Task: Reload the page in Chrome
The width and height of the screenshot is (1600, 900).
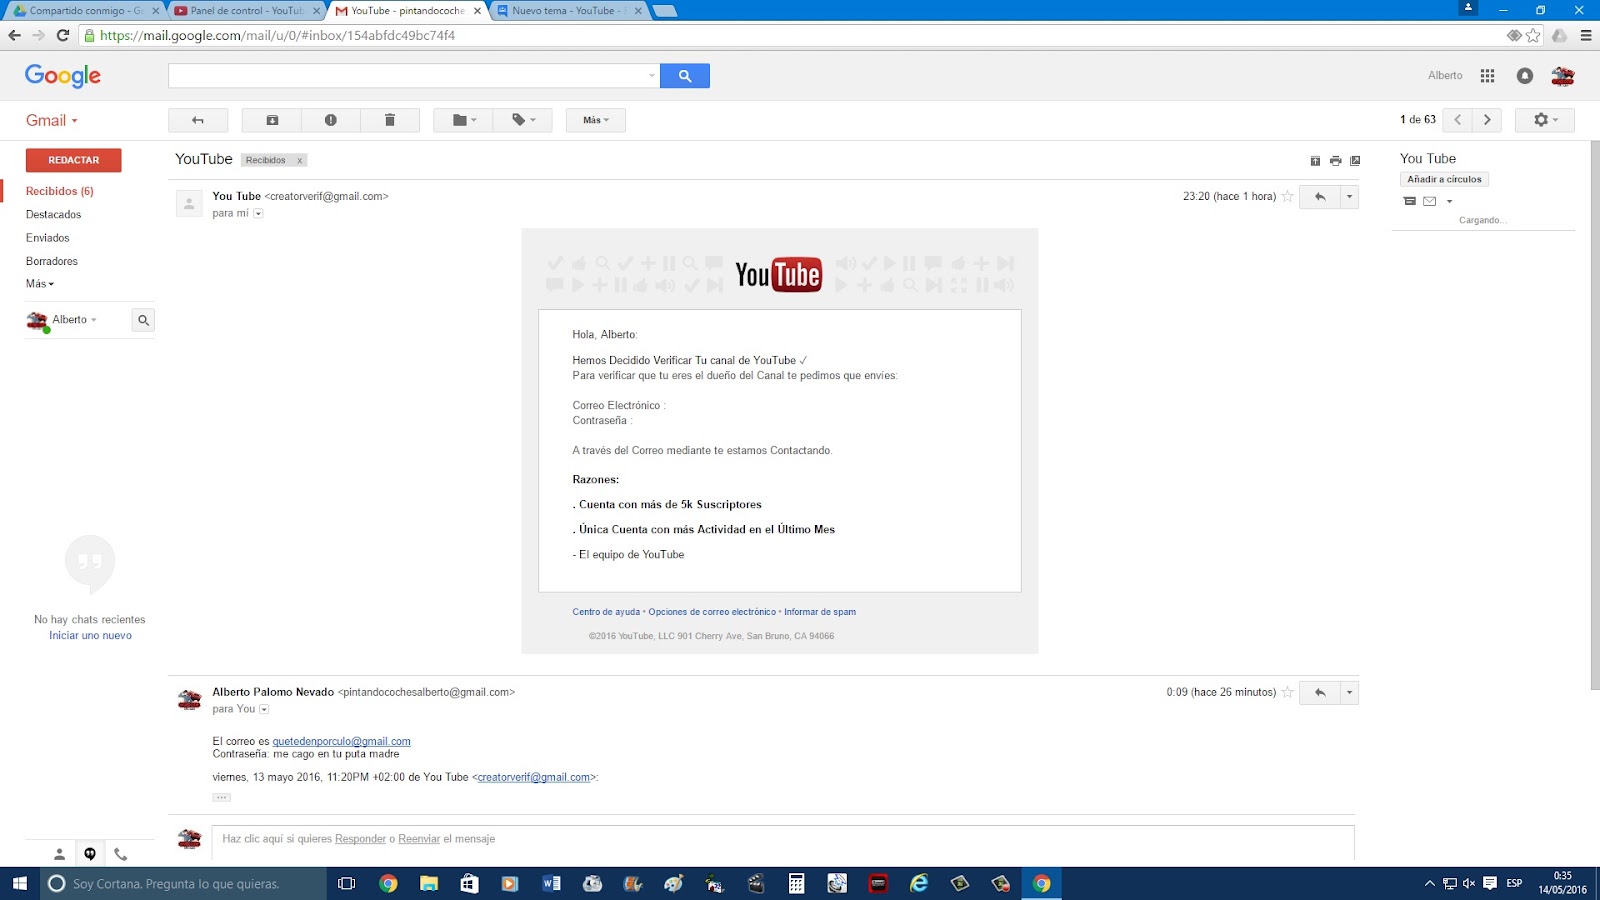Action: [62, 35]
